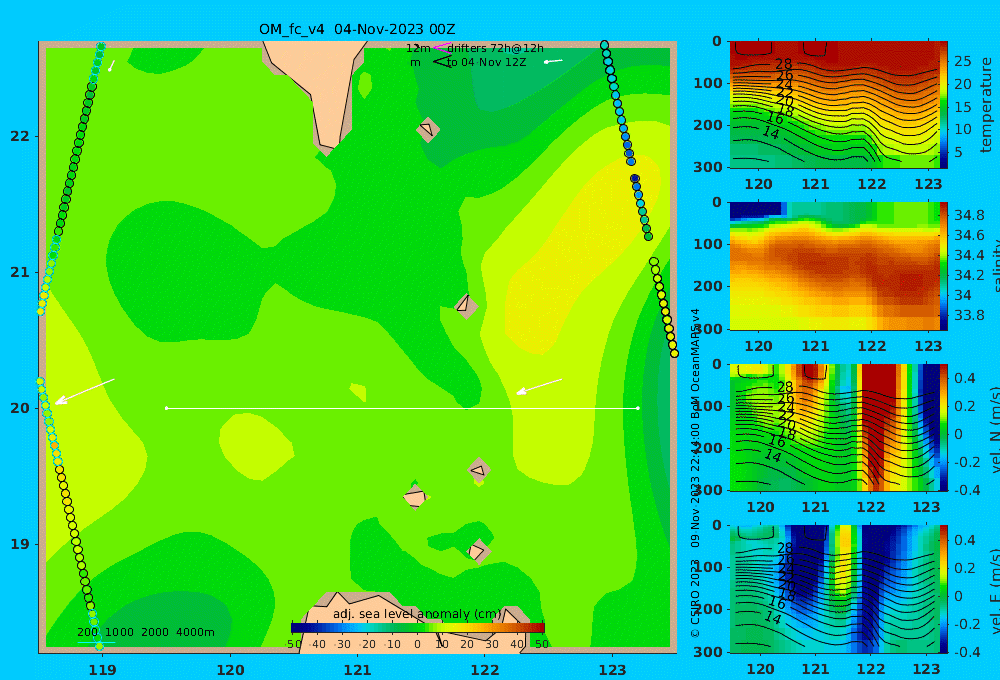
Task: Click the temperature panel colorbar
Action: click(x=943, y=105)
